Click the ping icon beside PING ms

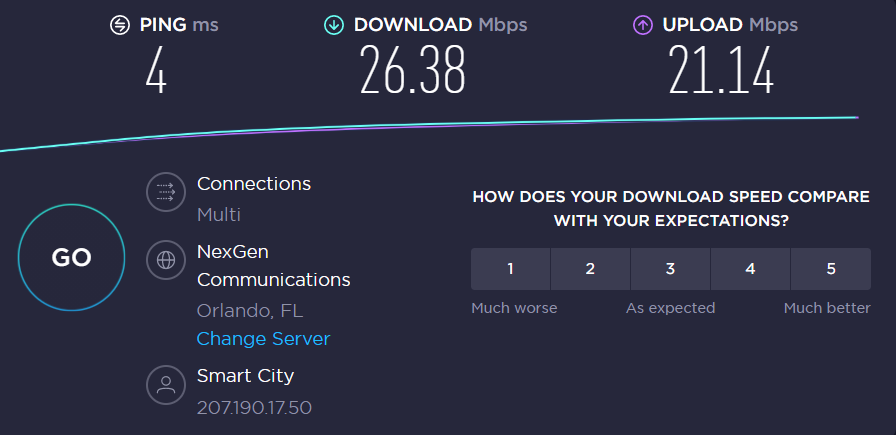(120, 25)
